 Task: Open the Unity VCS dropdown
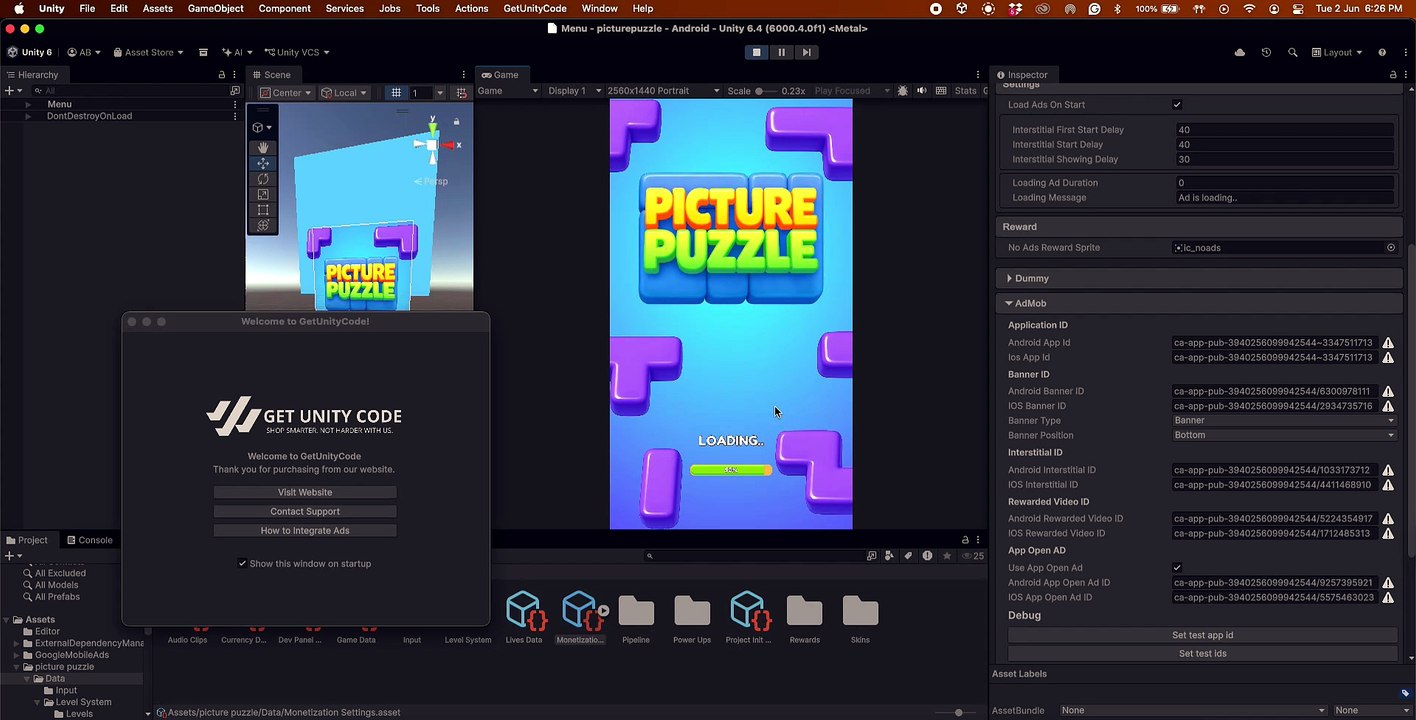[x=296, y=52]
